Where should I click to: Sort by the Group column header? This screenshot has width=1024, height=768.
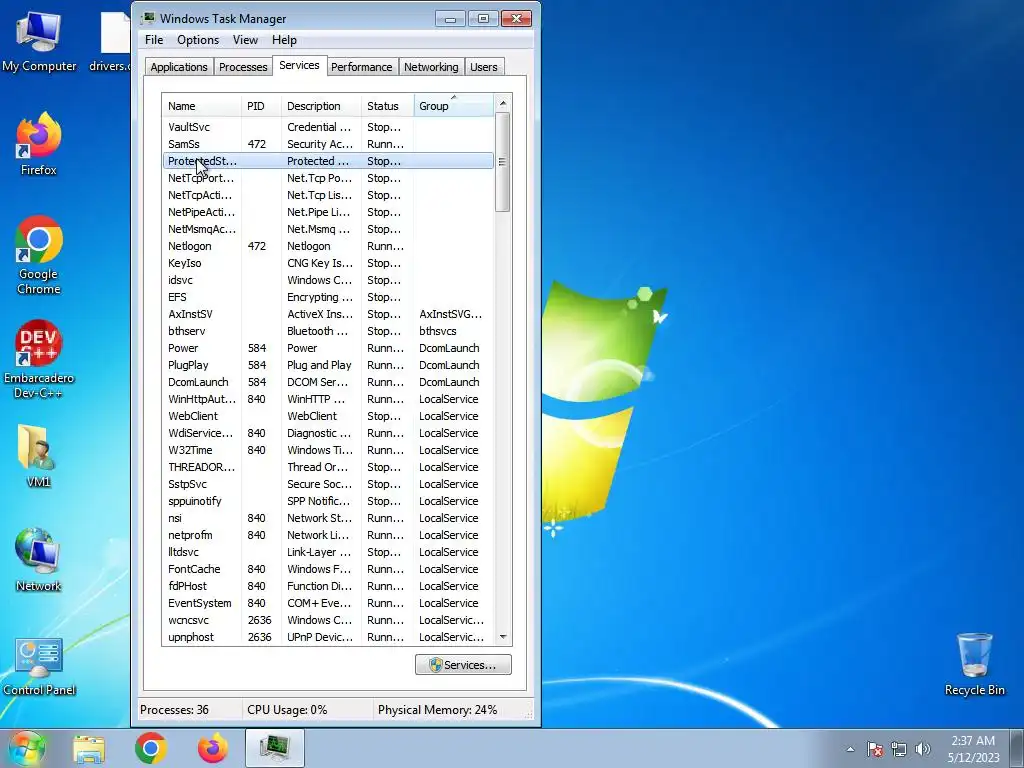tap(454, 106)
